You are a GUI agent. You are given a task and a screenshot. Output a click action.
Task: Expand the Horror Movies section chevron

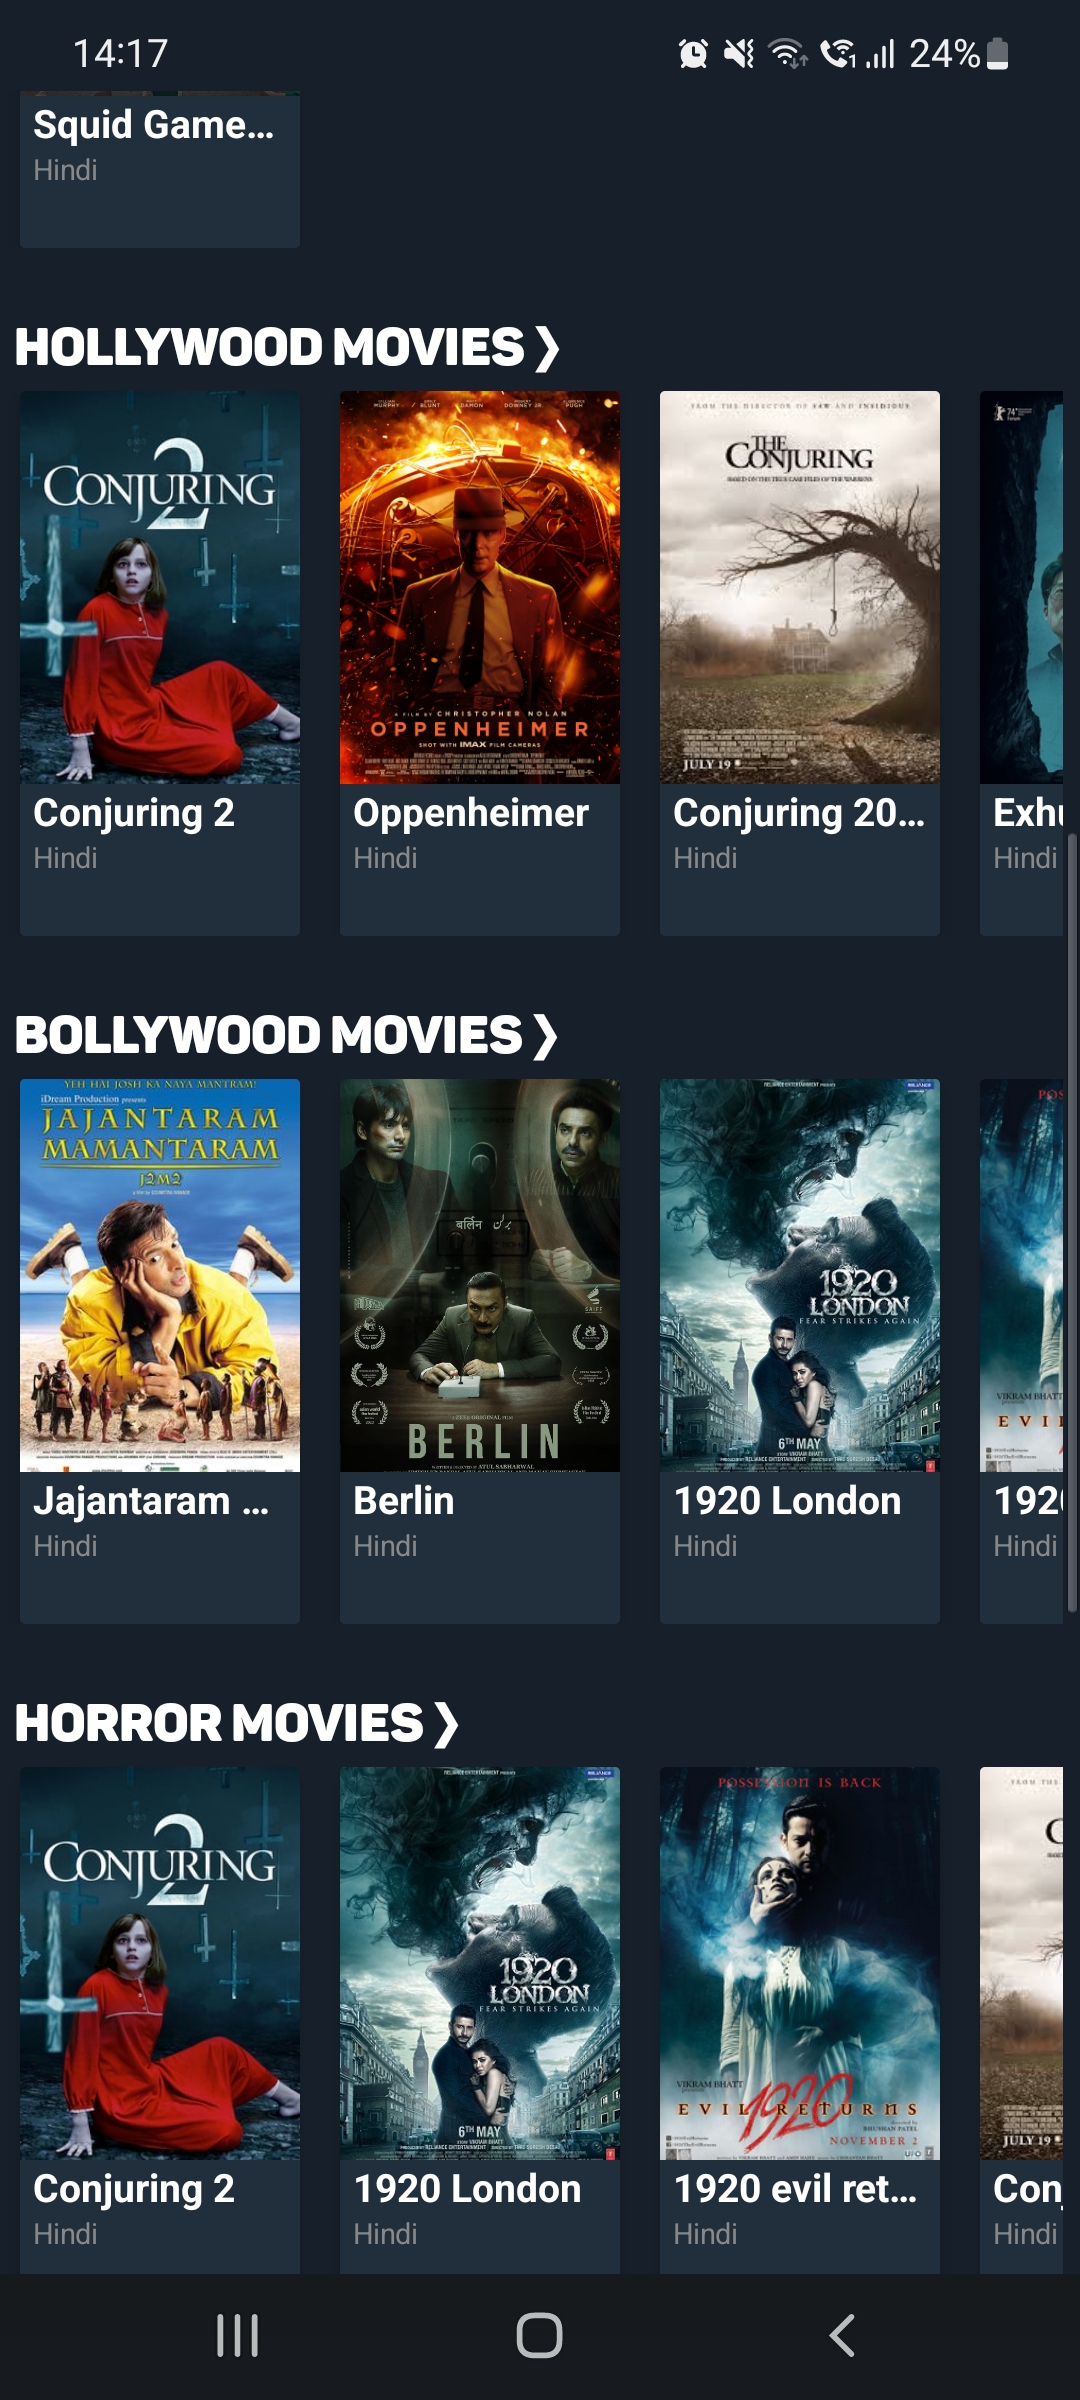tap(446, 1724)
